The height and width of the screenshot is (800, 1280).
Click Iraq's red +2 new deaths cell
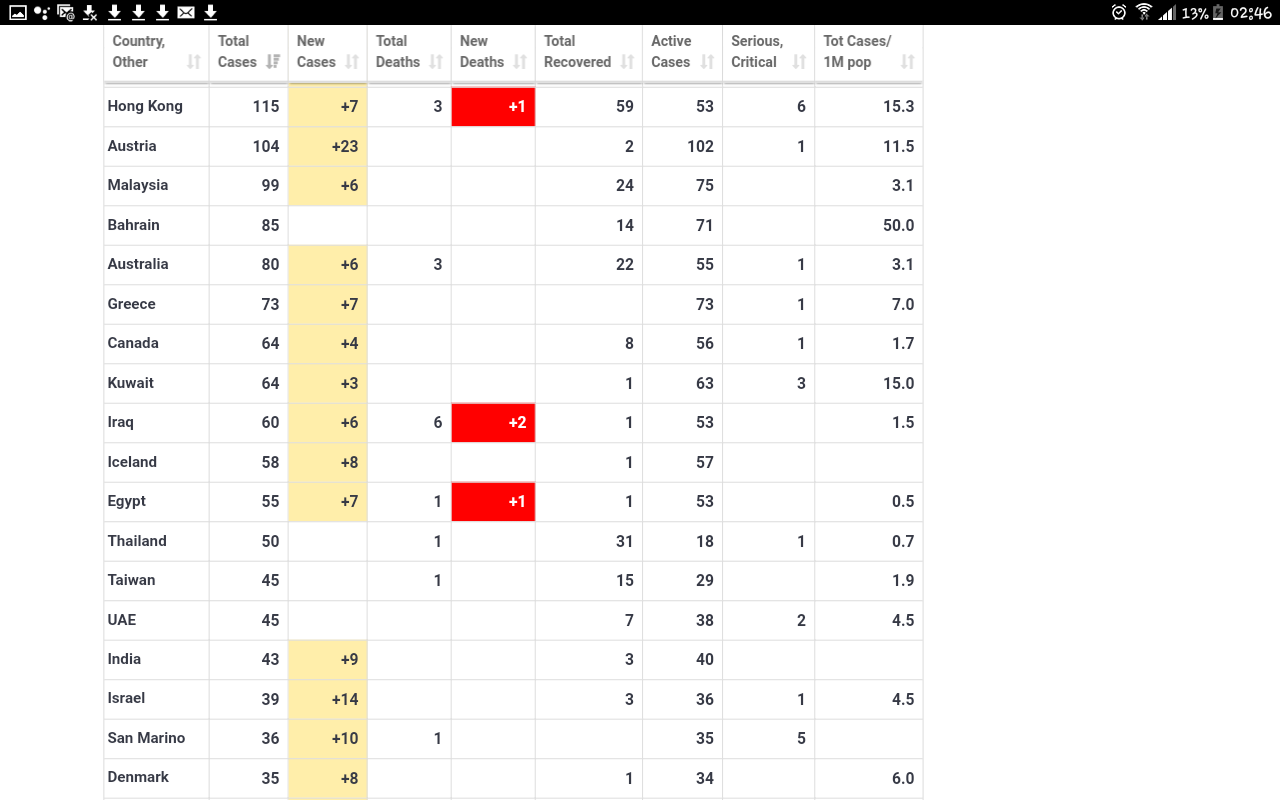[493, 422]
